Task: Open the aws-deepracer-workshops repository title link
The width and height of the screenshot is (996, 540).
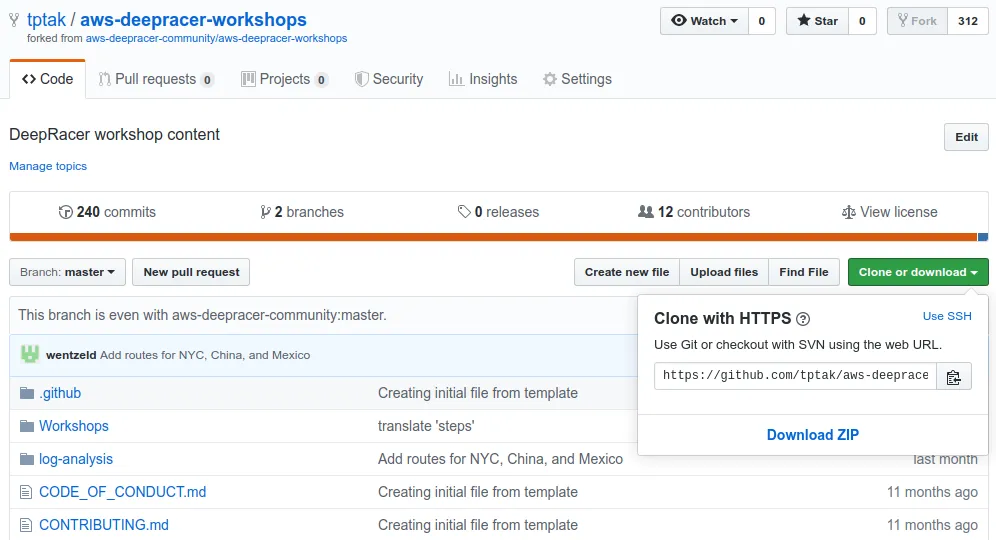Action: pyautogui.click(x=193, y=20)
